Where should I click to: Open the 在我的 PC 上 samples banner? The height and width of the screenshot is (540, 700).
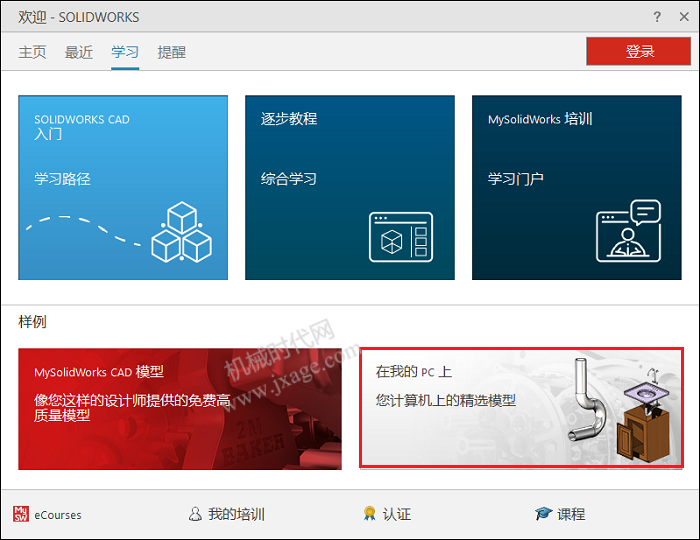(521, 408)
